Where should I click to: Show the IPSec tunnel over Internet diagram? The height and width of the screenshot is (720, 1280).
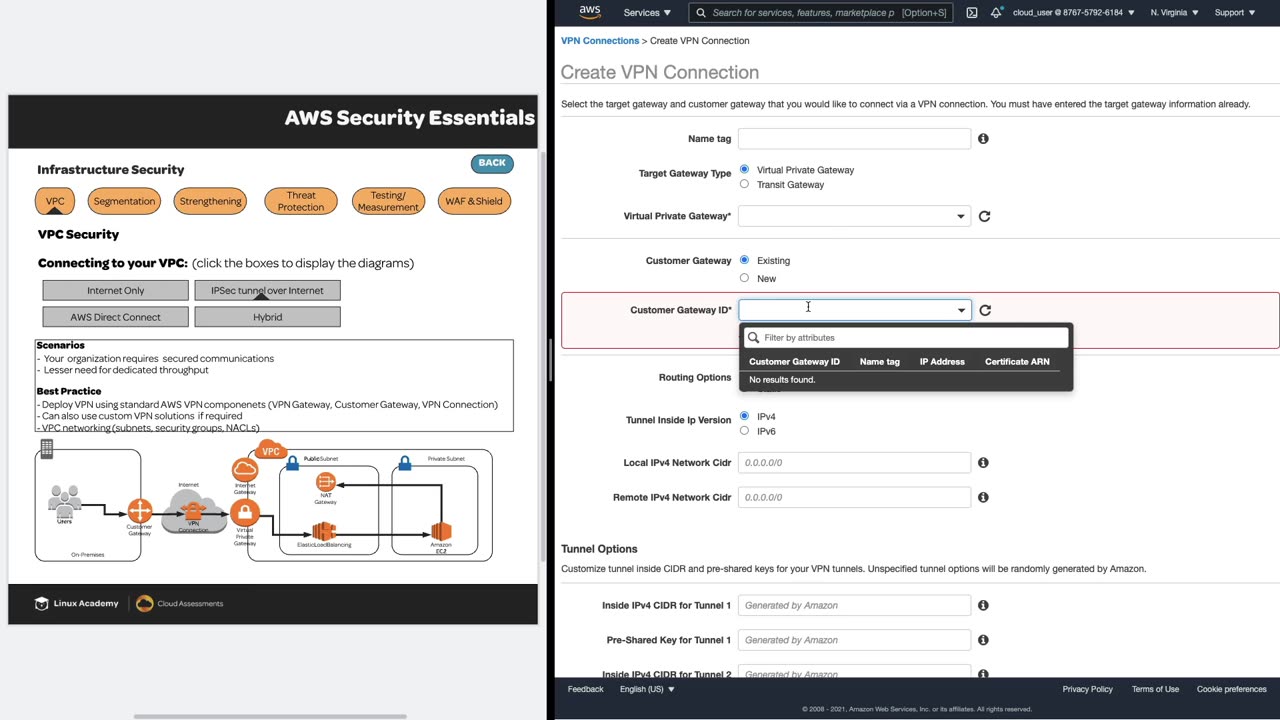click(267, 290)
